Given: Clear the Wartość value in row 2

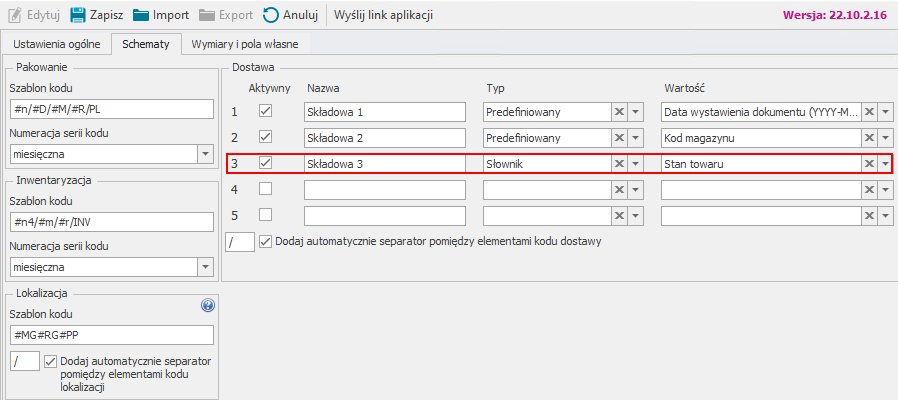Looking at the screenshot, I should (x=869, y=137).
